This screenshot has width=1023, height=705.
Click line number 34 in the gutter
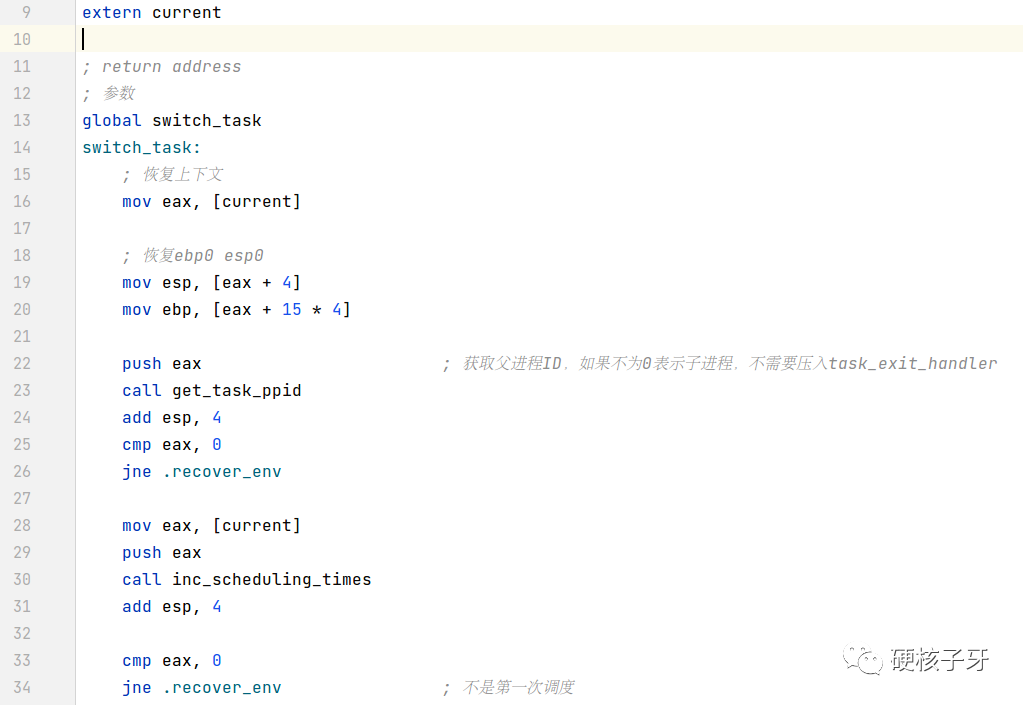click(x=22, y=687)
